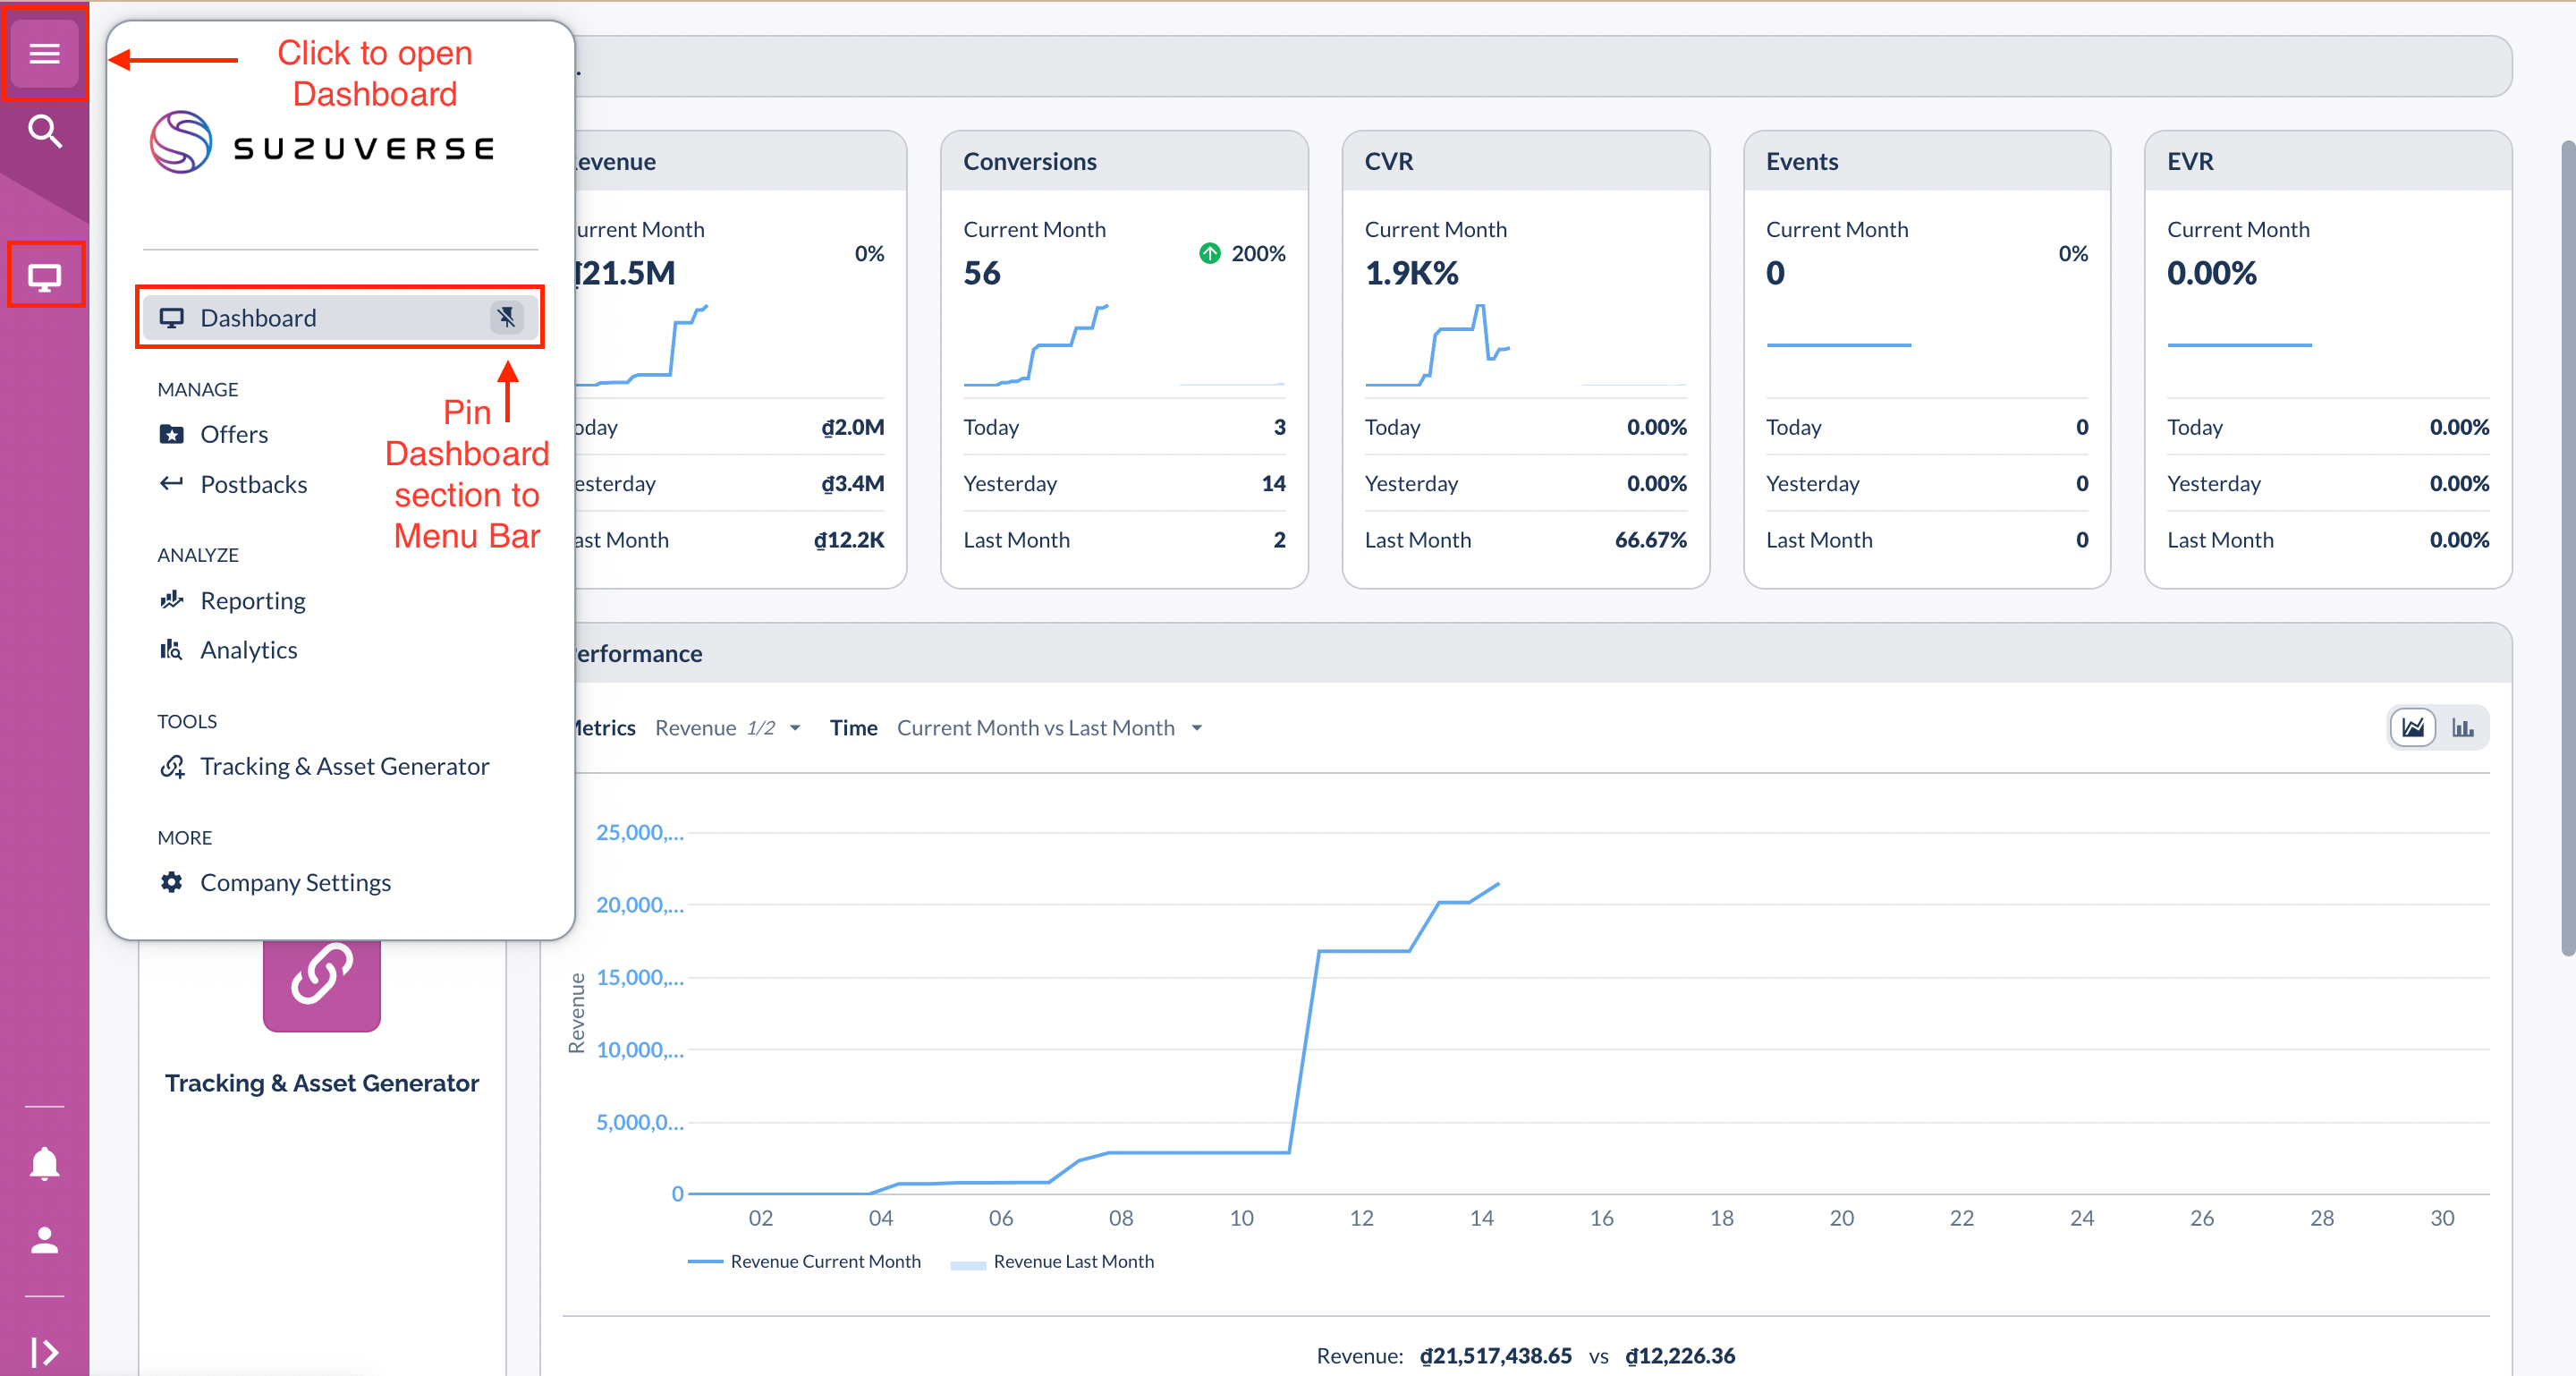Open Tracking & Asset Generator menu link
This screenshot has height=1376, width=2576.
coord(344,766)
